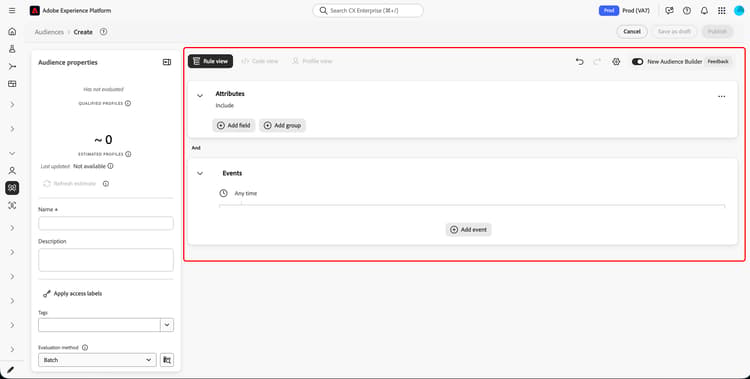
Task: Click the Add field button
Action: [x=234, y=125]
